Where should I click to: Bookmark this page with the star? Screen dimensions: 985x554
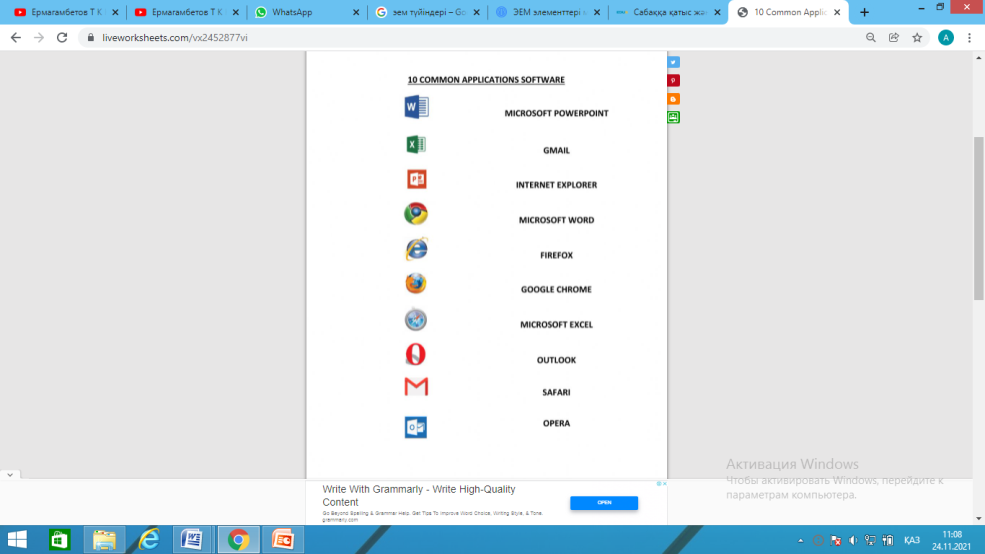pos(917,38)
